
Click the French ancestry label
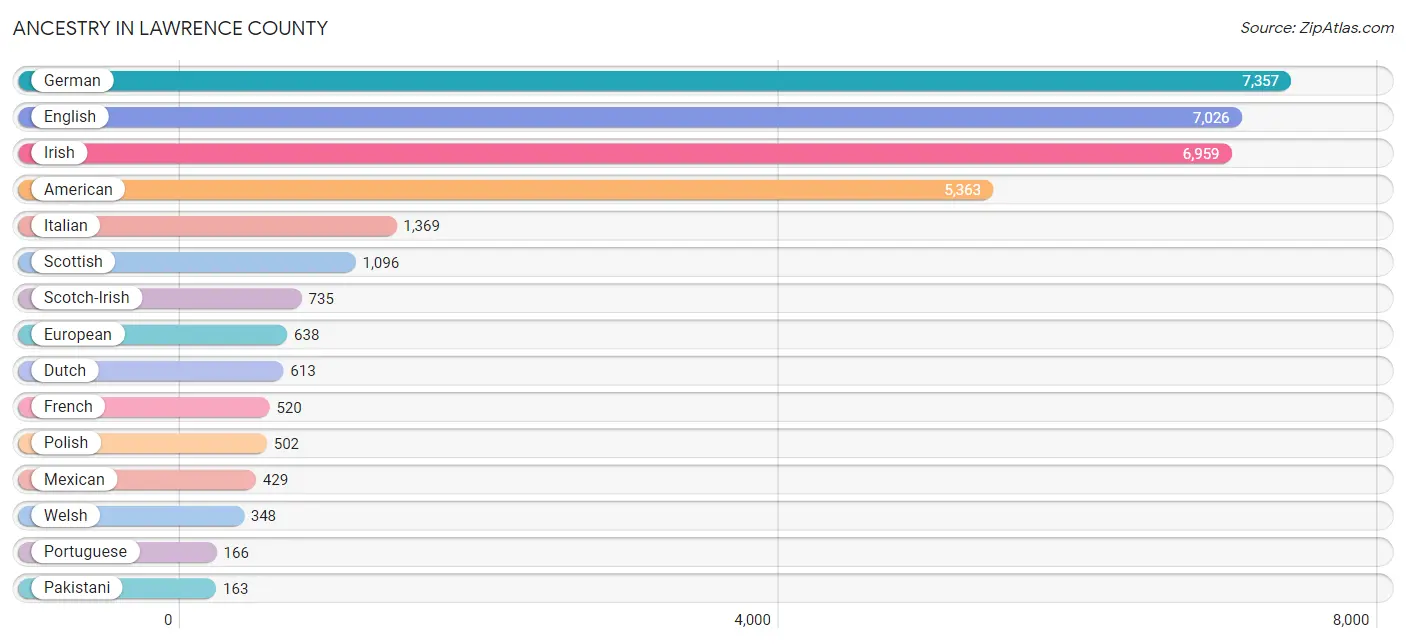[68, 407]
